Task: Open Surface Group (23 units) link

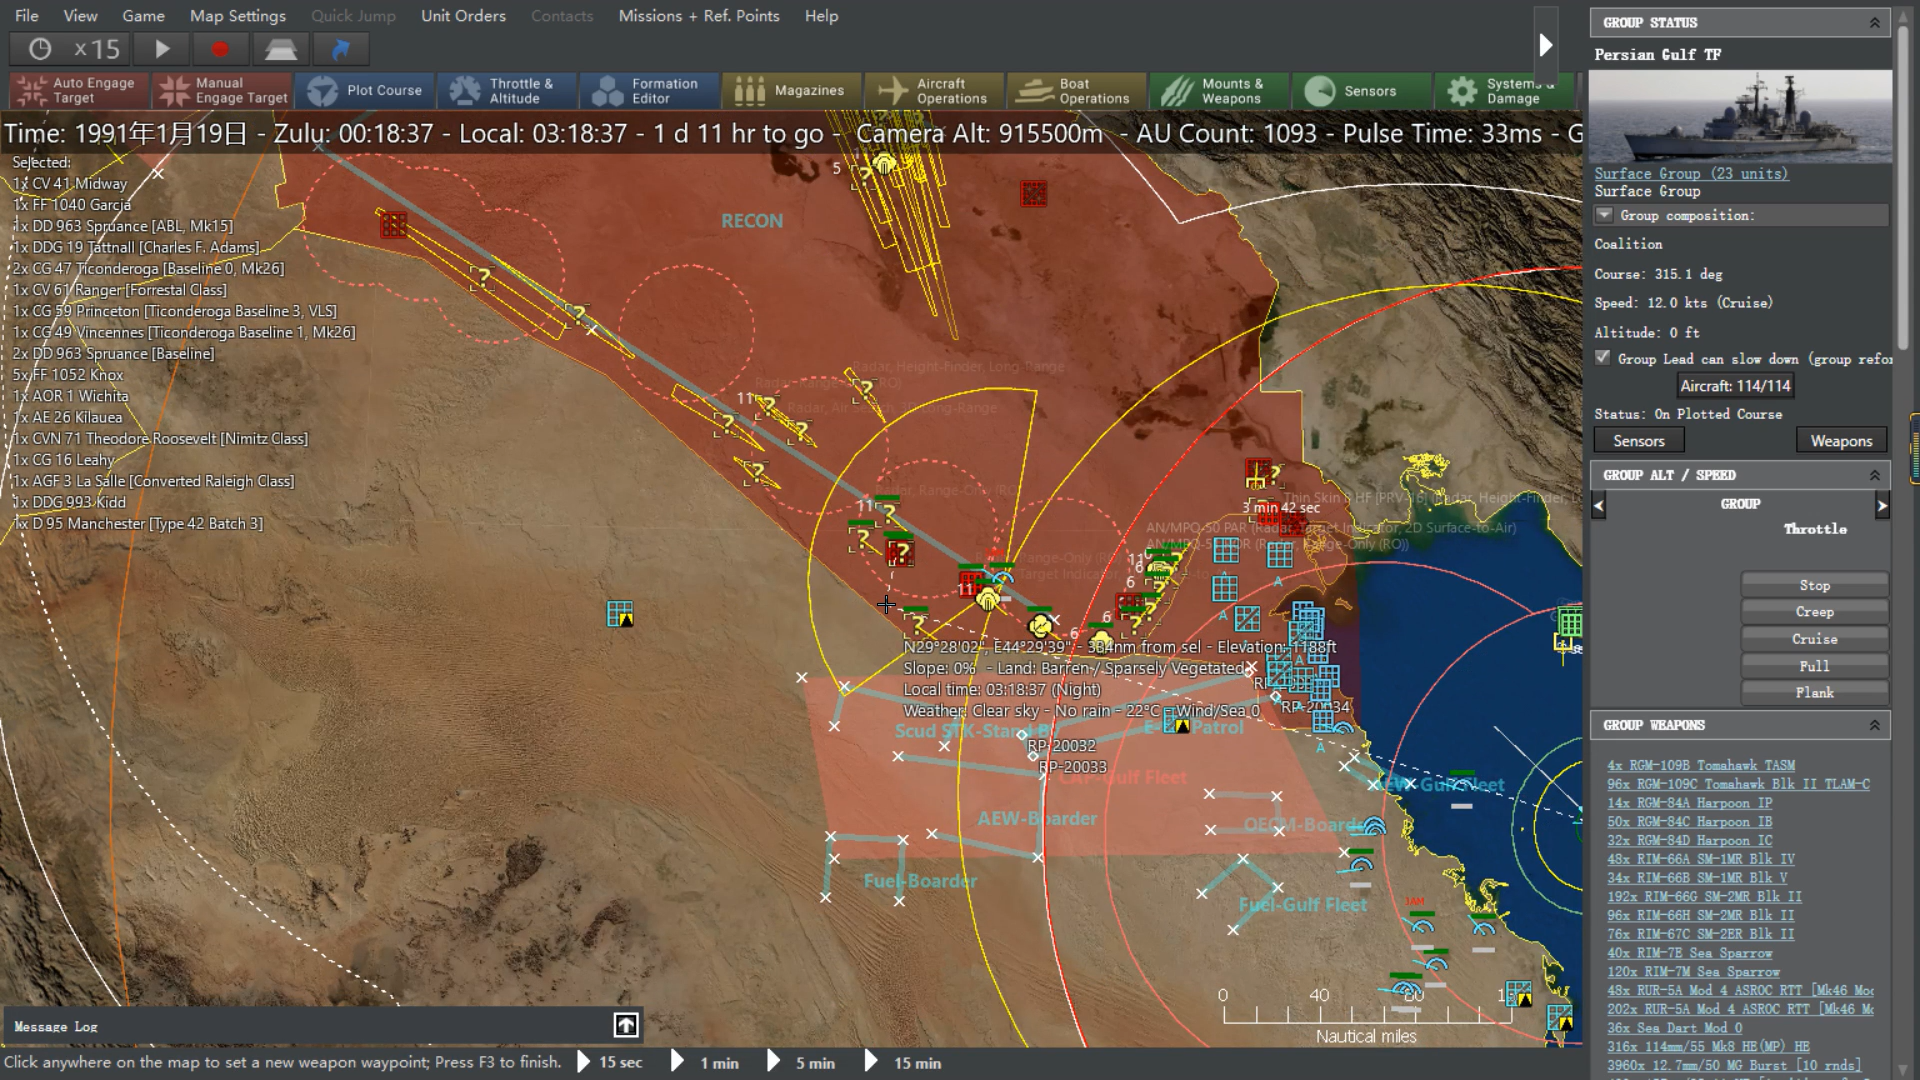Action: [1691, 173]
